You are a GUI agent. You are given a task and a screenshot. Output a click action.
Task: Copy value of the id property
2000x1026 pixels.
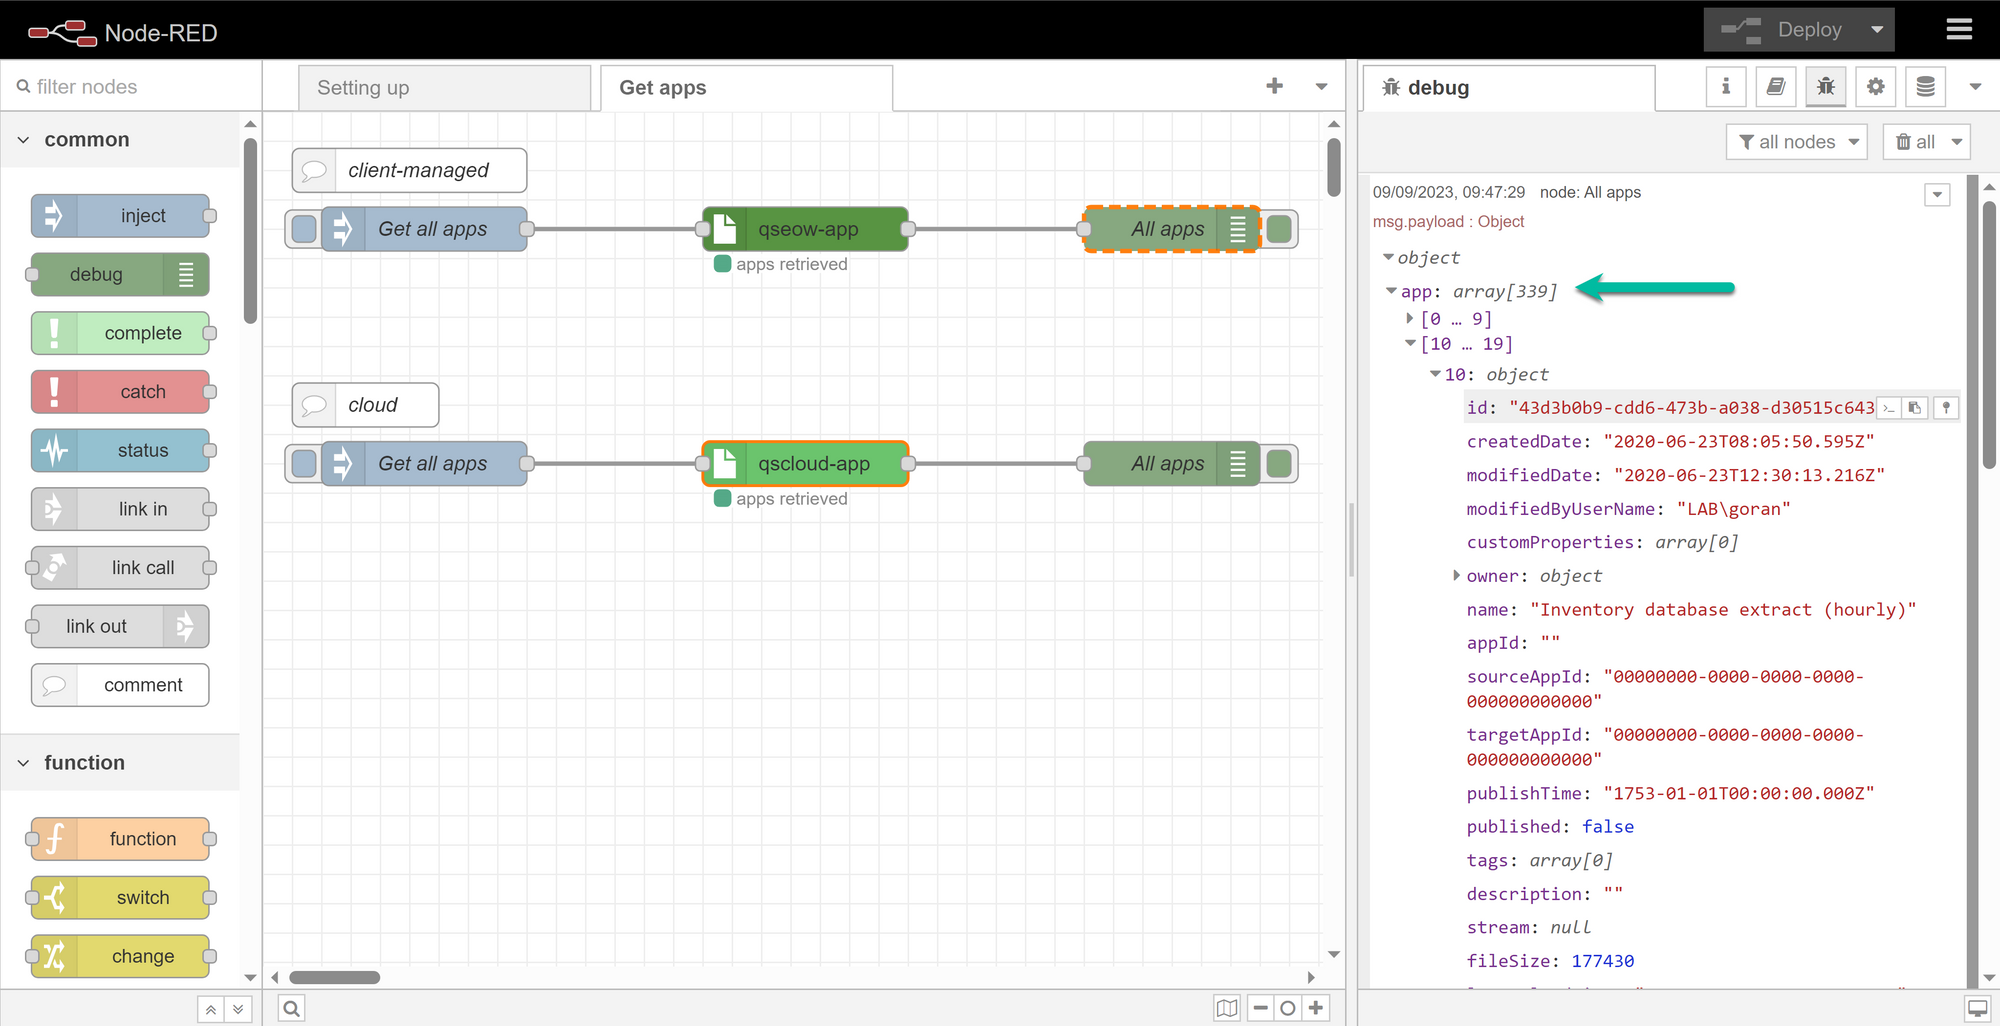click(1915, 408)
